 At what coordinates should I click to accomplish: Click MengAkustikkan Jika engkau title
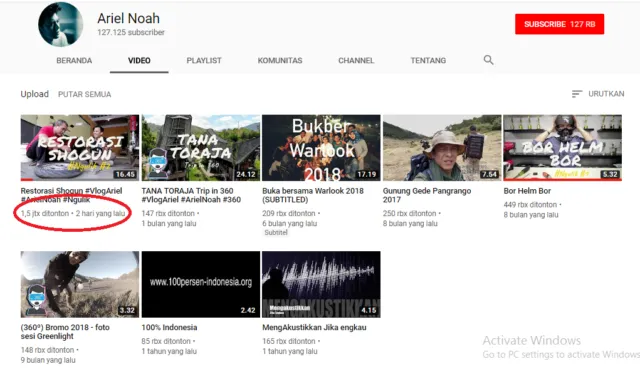point(314,327)
